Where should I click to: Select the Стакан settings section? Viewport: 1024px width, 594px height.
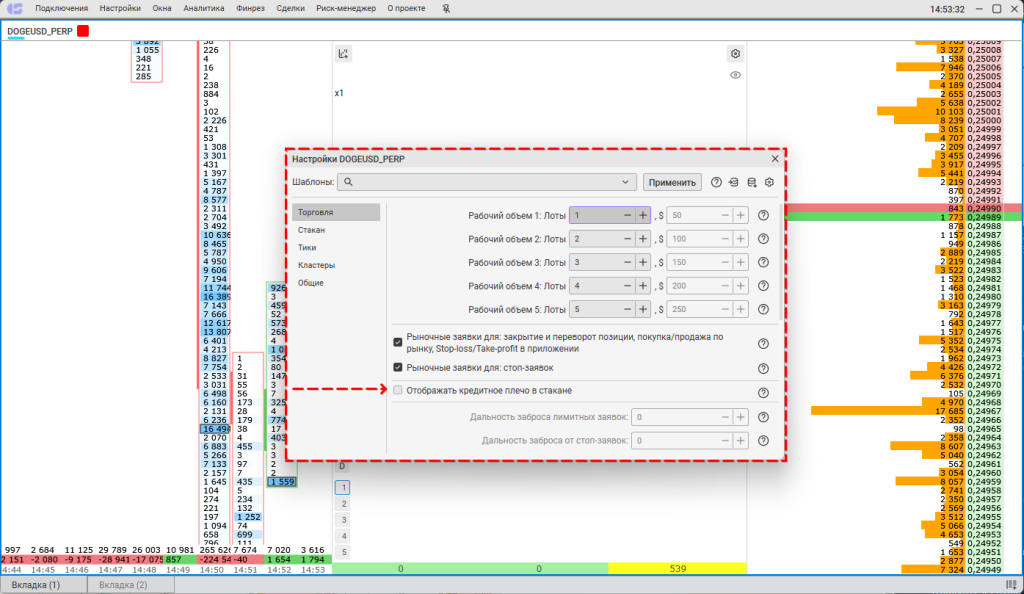coord(311,230)
